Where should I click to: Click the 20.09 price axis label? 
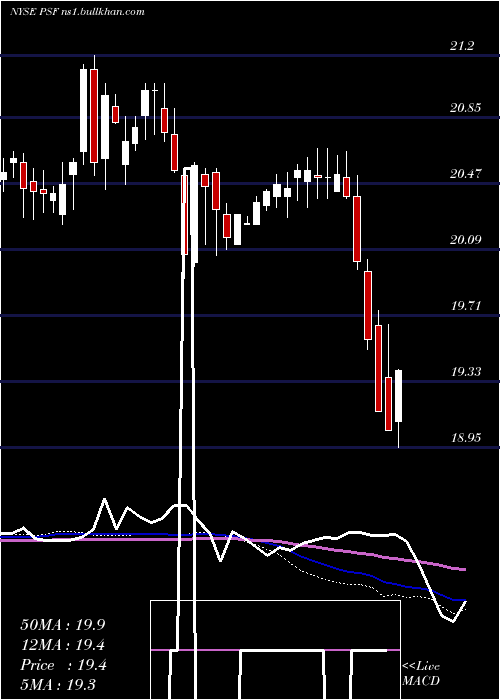tap(466, 240)
